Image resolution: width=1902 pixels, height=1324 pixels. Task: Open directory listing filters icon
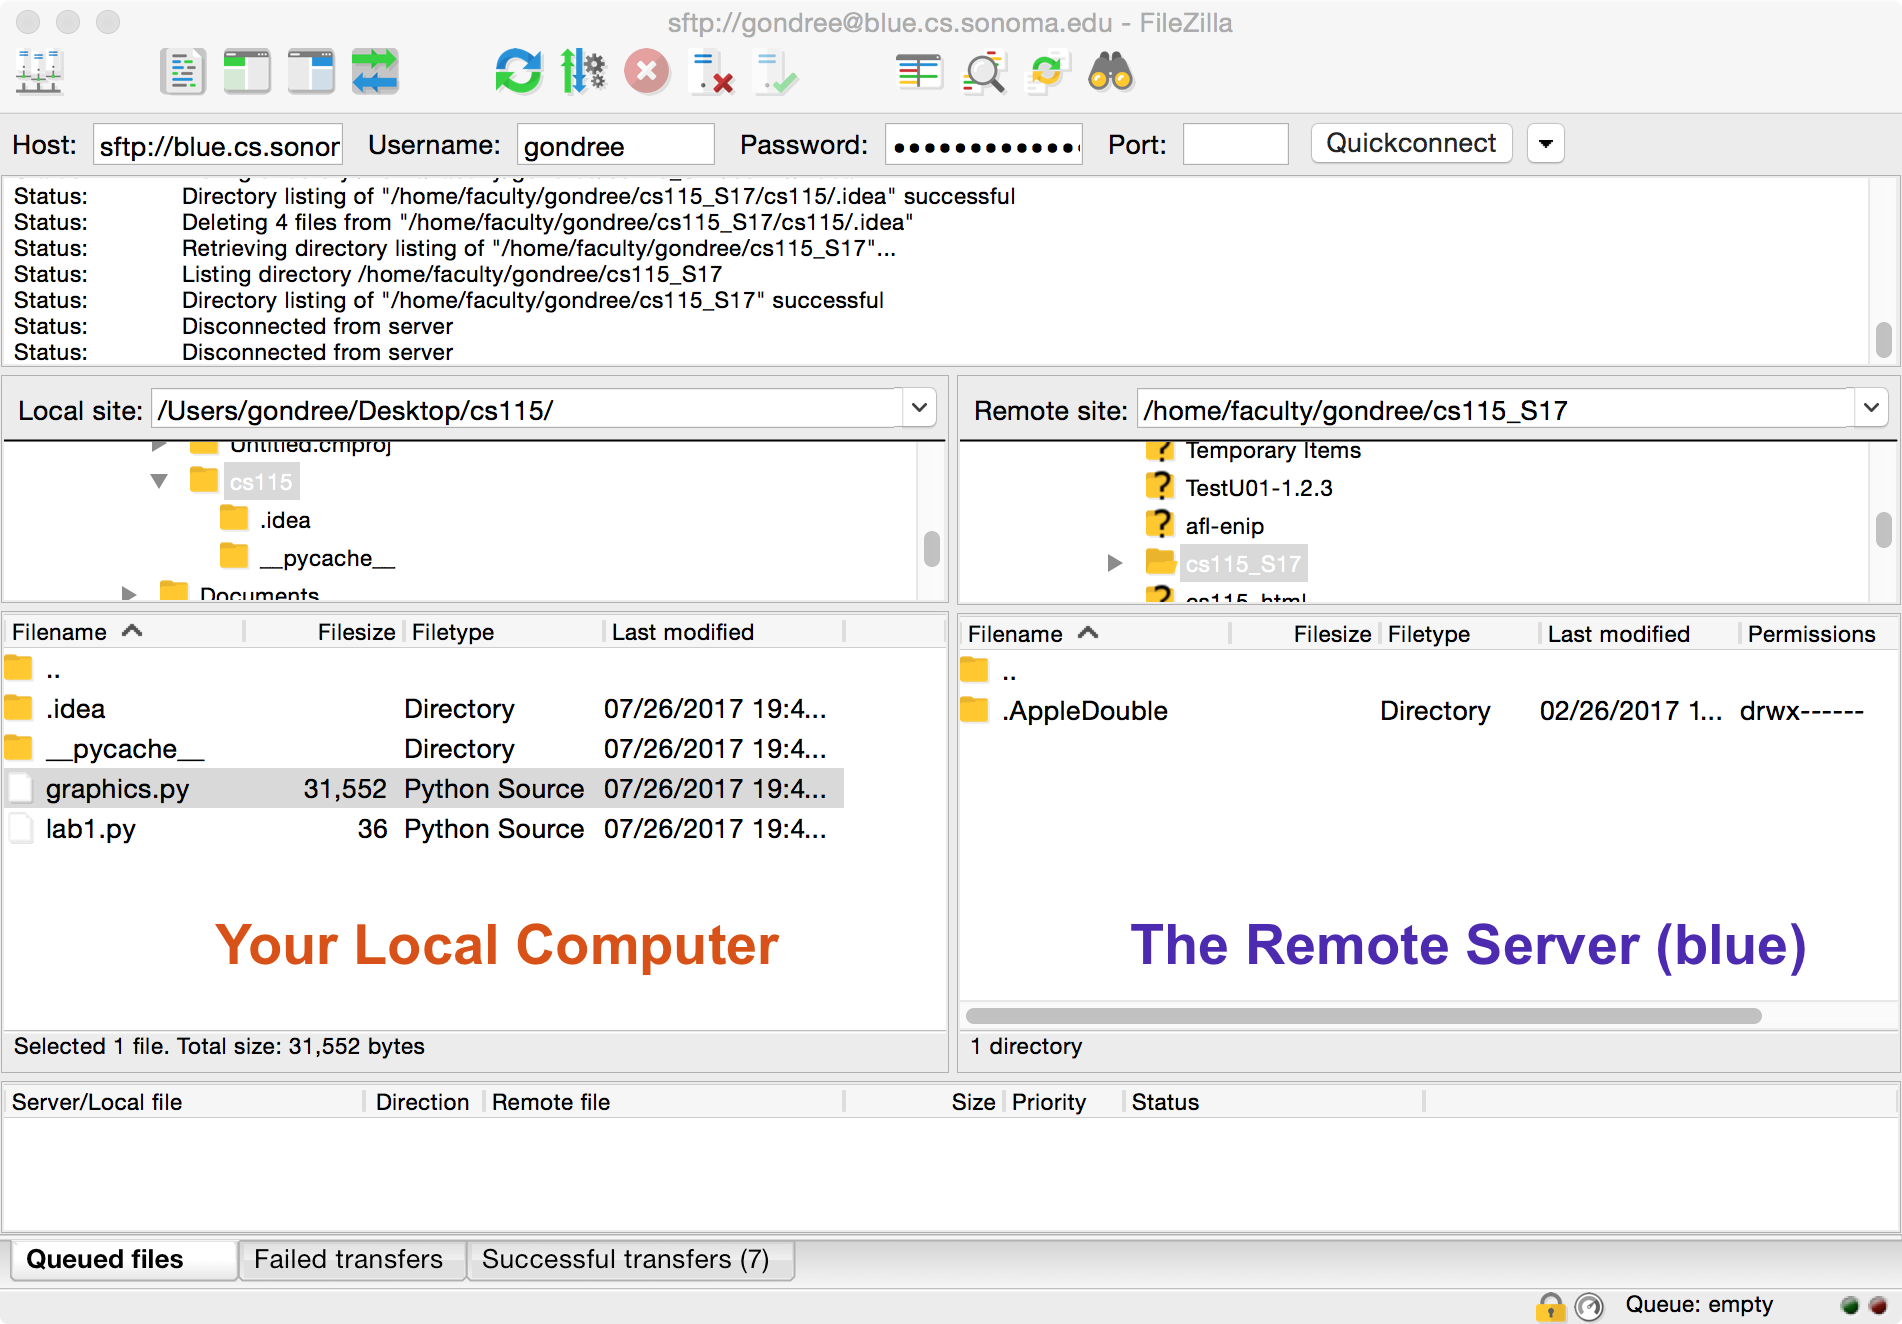click(918, 72)
